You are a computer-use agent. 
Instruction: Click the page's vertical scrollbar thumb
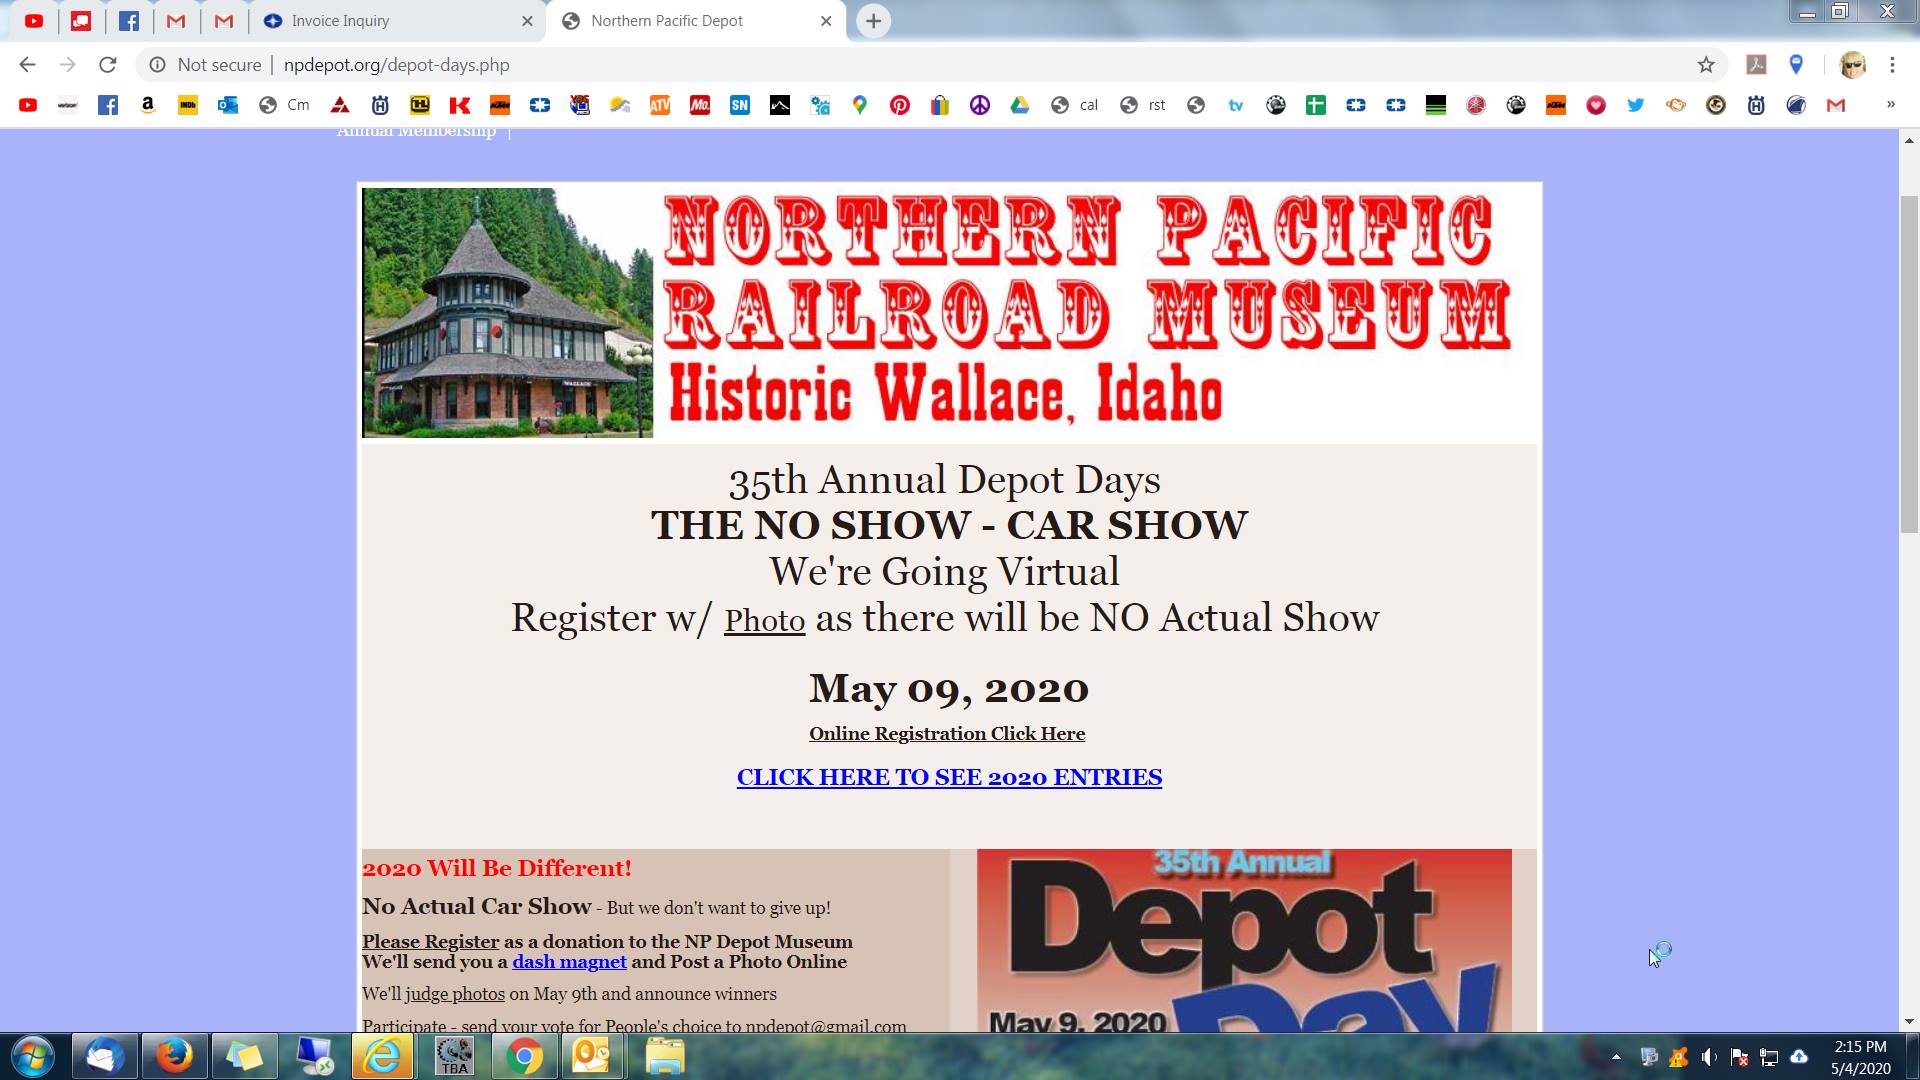click(x=1909, y=365)
